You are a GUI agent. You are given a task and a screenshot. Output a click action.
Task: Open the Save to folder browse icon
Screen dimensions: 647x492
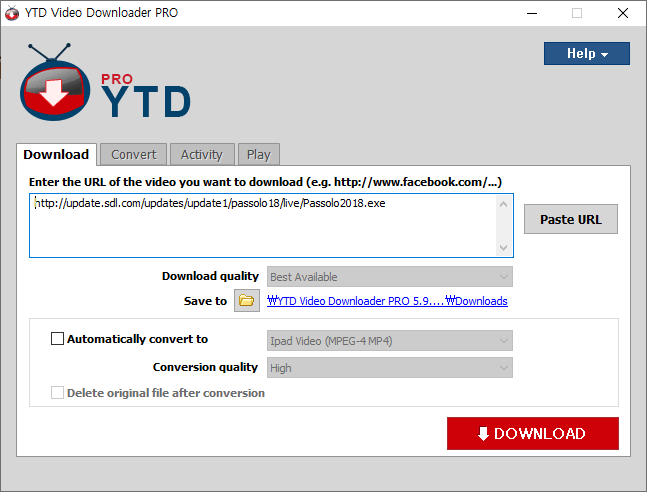(x=247, y=300)
